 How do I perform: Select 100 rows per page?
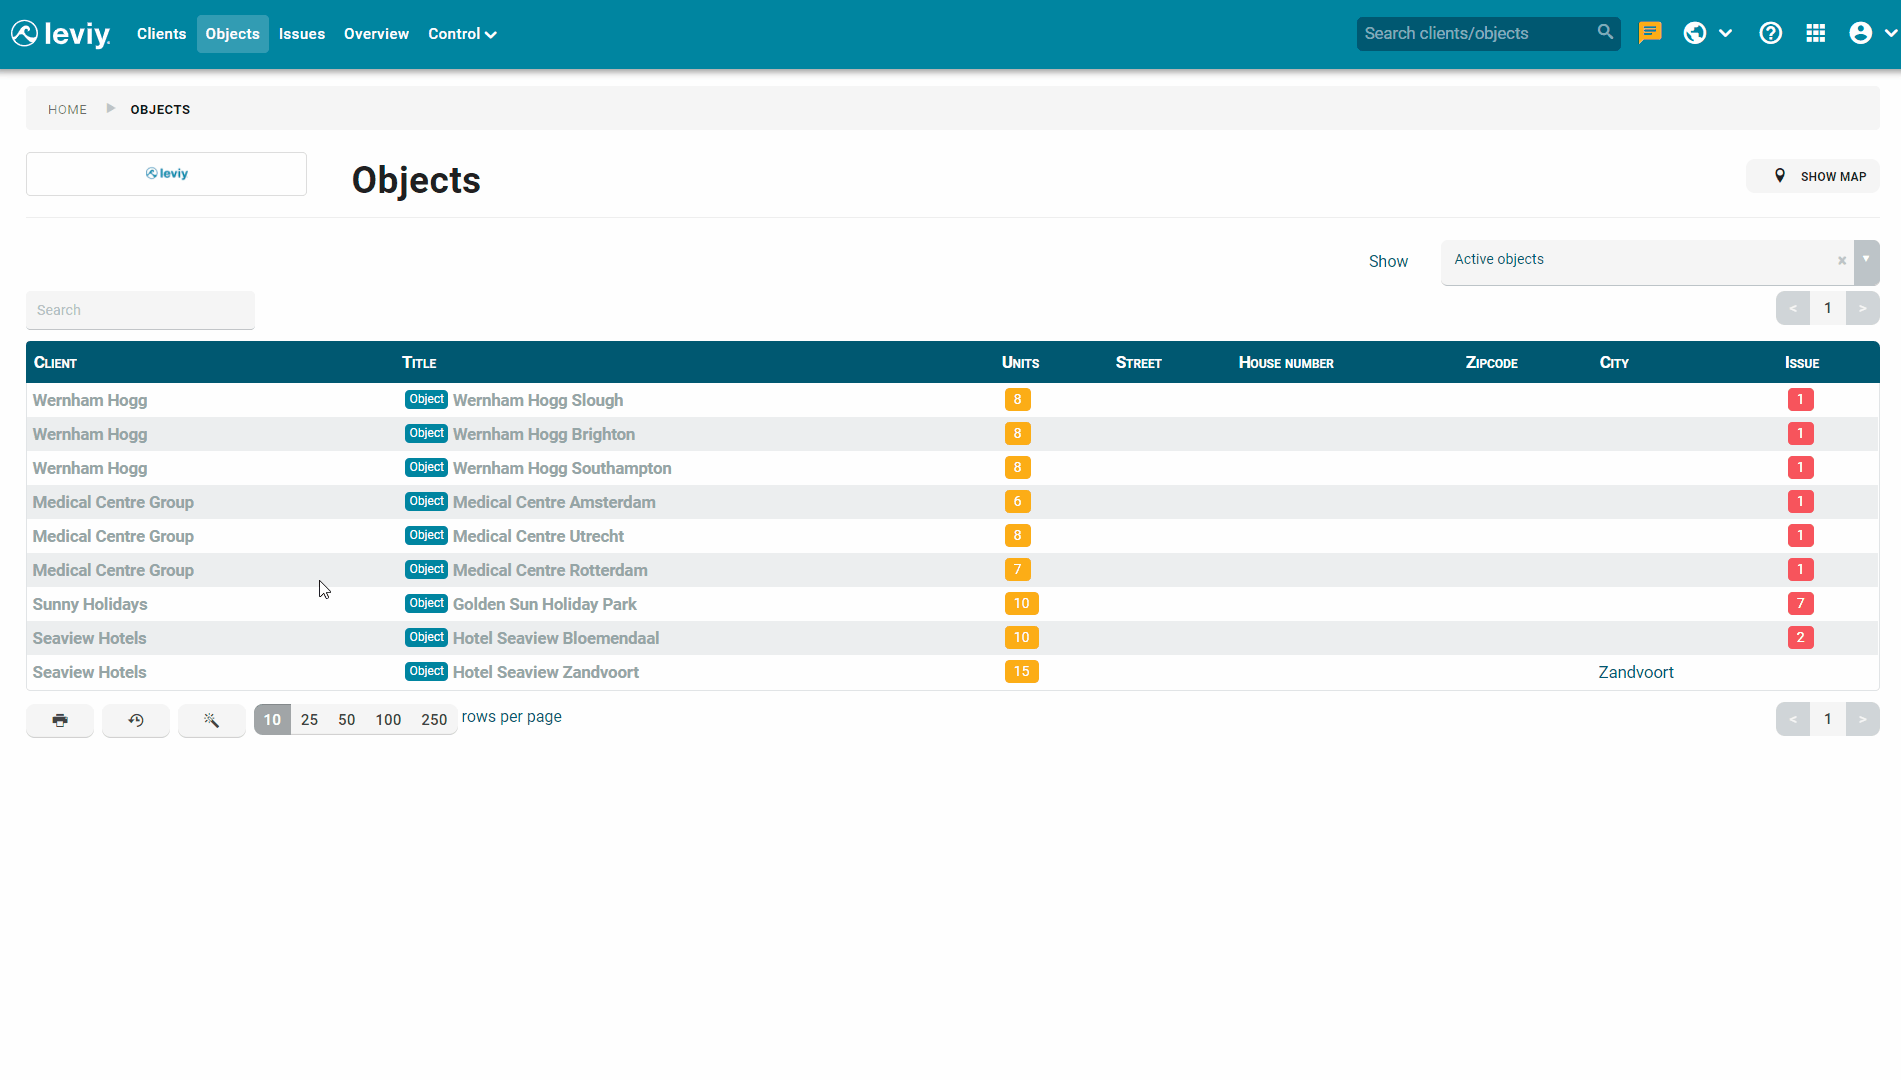pyautogui.click(x=388, y=719)
